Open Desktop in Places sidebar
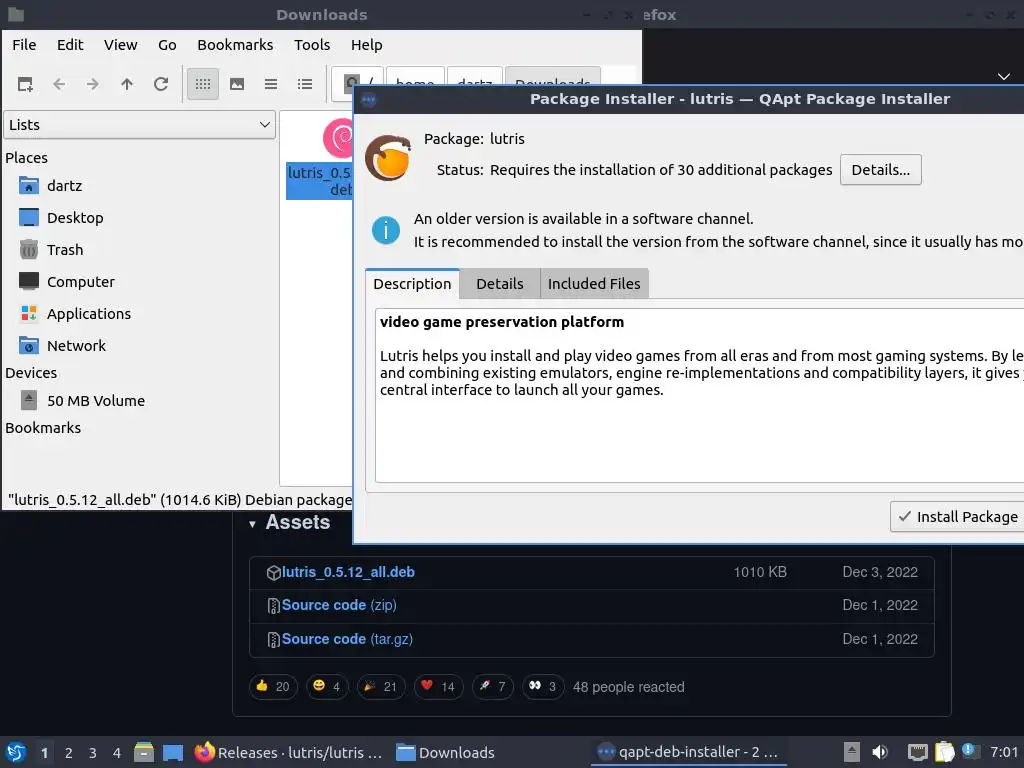1024x768 pixels. [x=74, y=218]
